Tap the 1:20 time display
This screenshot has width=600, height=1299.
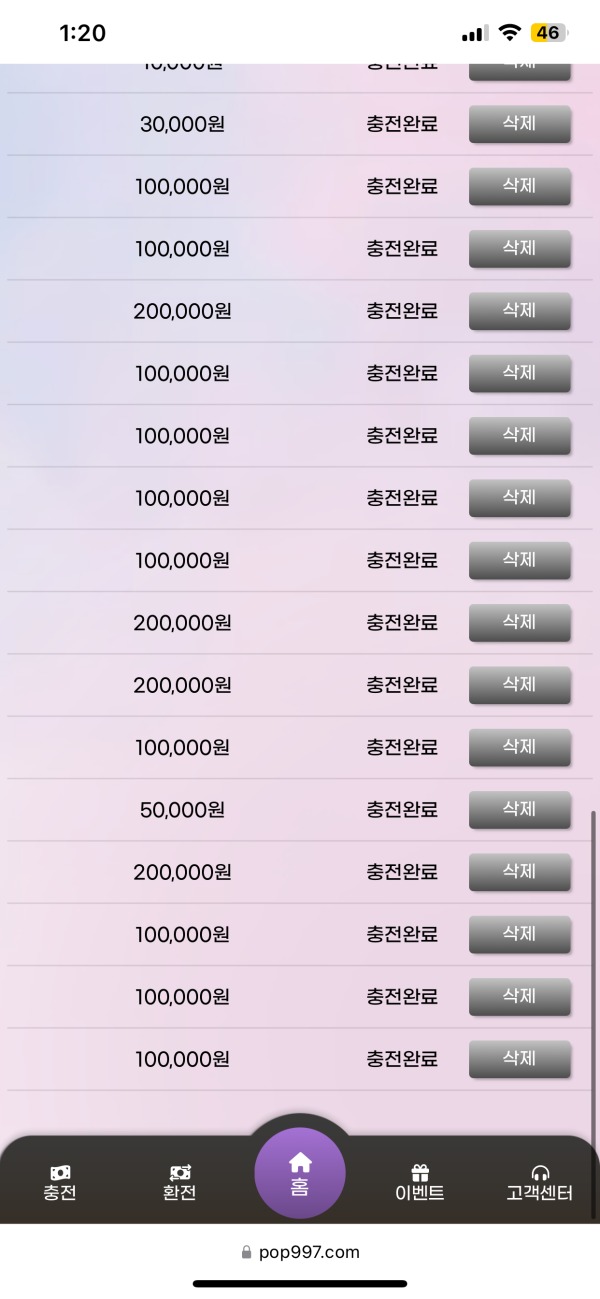click(85, 32)
